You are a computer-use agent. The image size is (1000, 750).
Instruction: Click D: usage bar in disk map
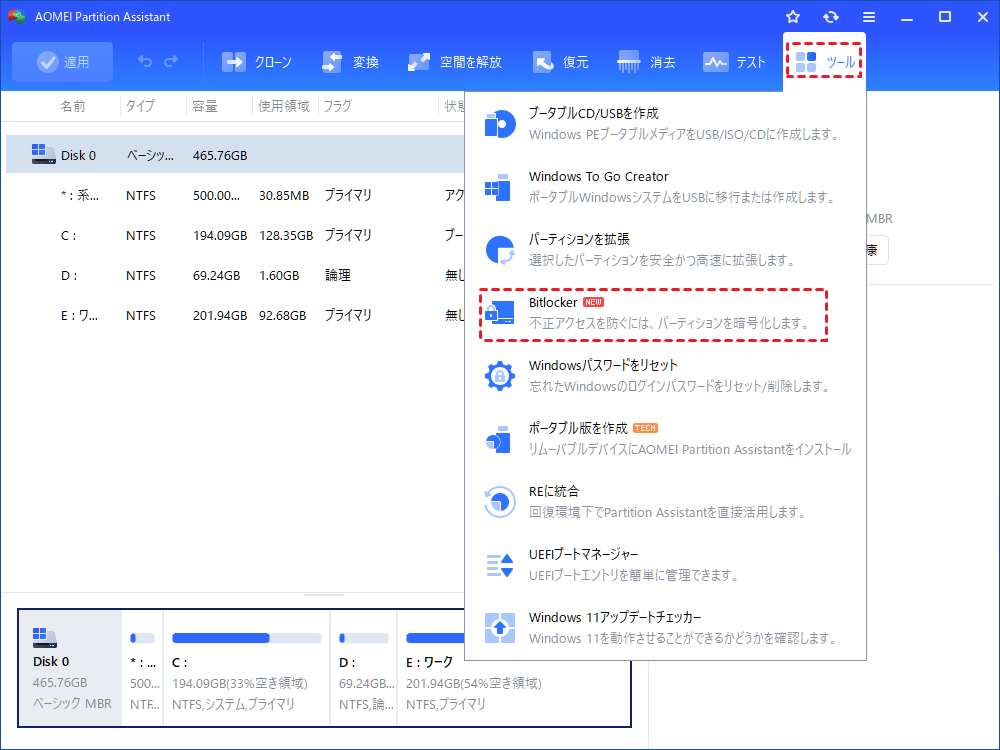(364, 638)
